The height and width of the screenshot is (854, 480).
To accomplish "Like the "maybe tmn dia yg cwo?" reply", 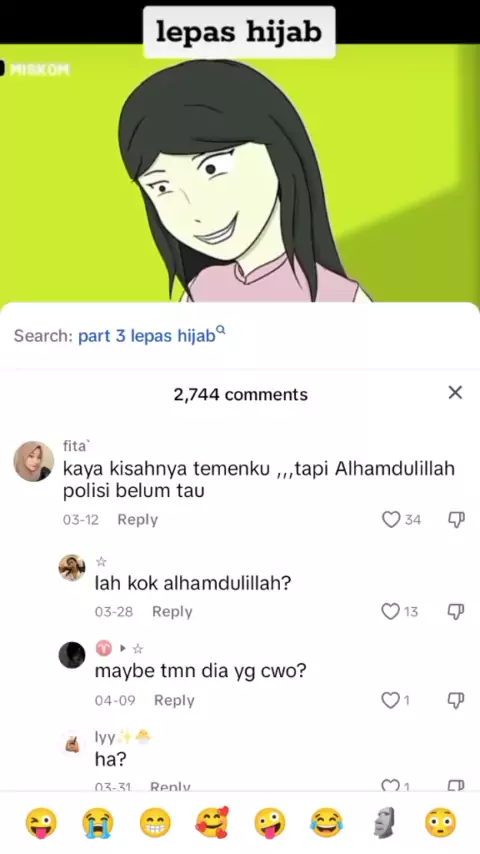I will pos(390,700).
